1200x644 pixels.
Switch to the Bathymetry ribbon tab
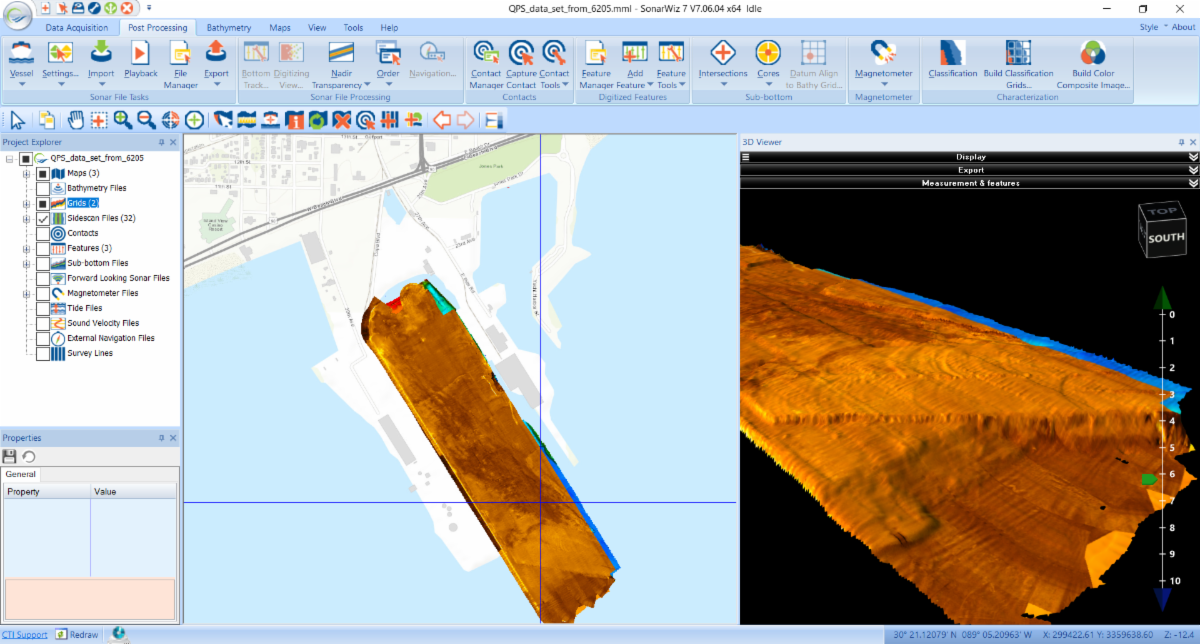pyautogui.click(x=228, y=27)
